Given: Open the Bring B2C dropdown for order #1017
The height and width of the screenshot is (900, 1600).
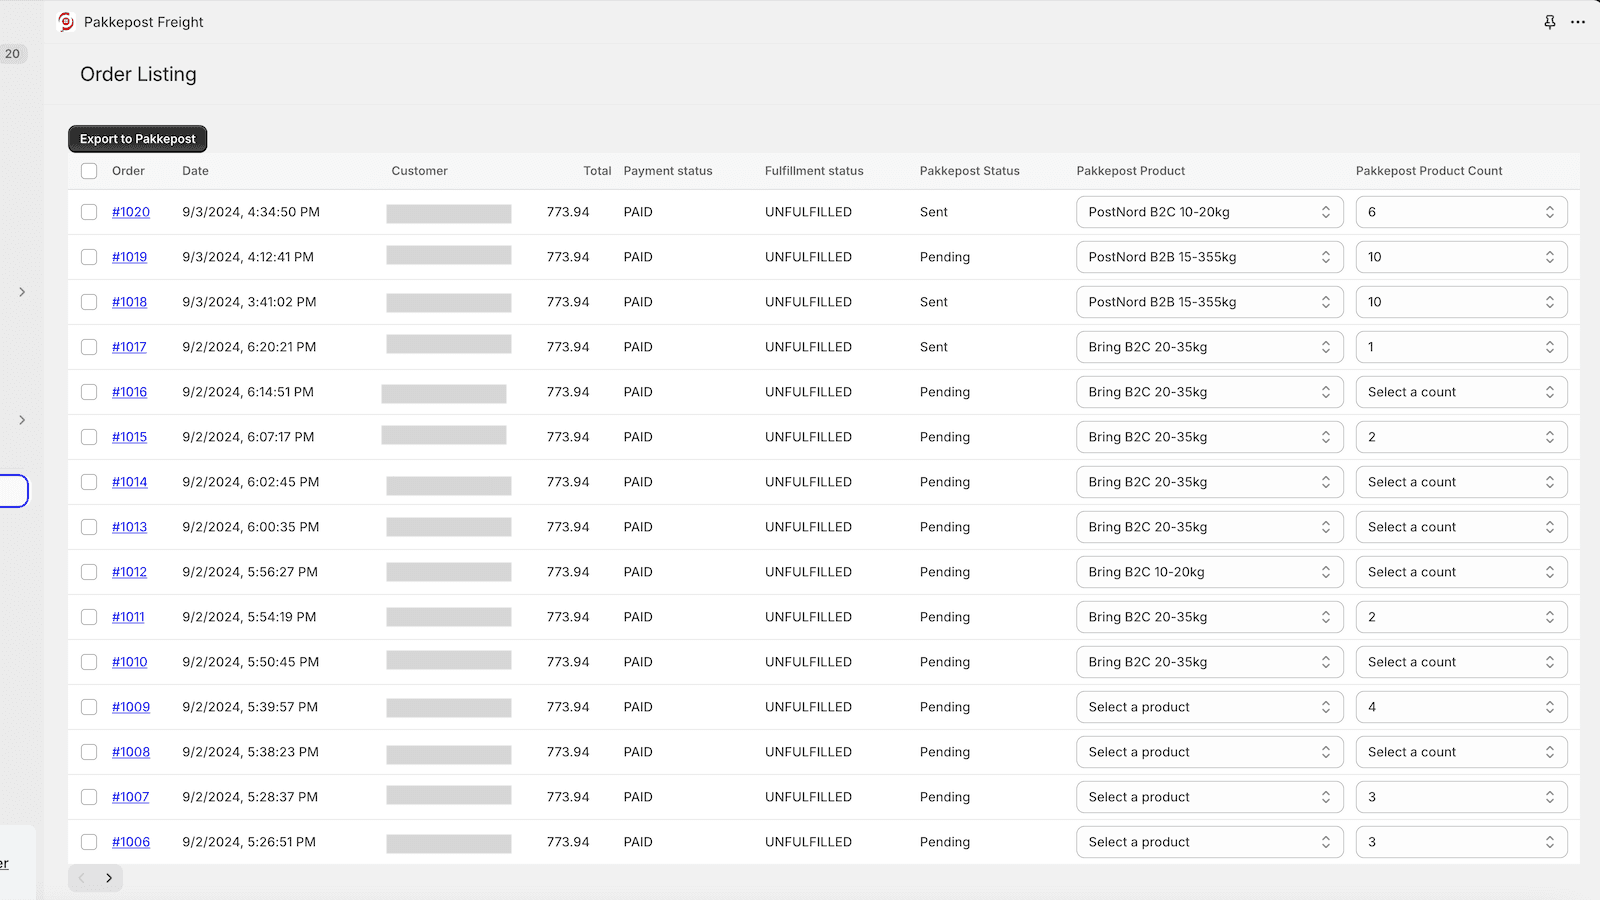Looking at the screenshot, I should click(1209, 346).
